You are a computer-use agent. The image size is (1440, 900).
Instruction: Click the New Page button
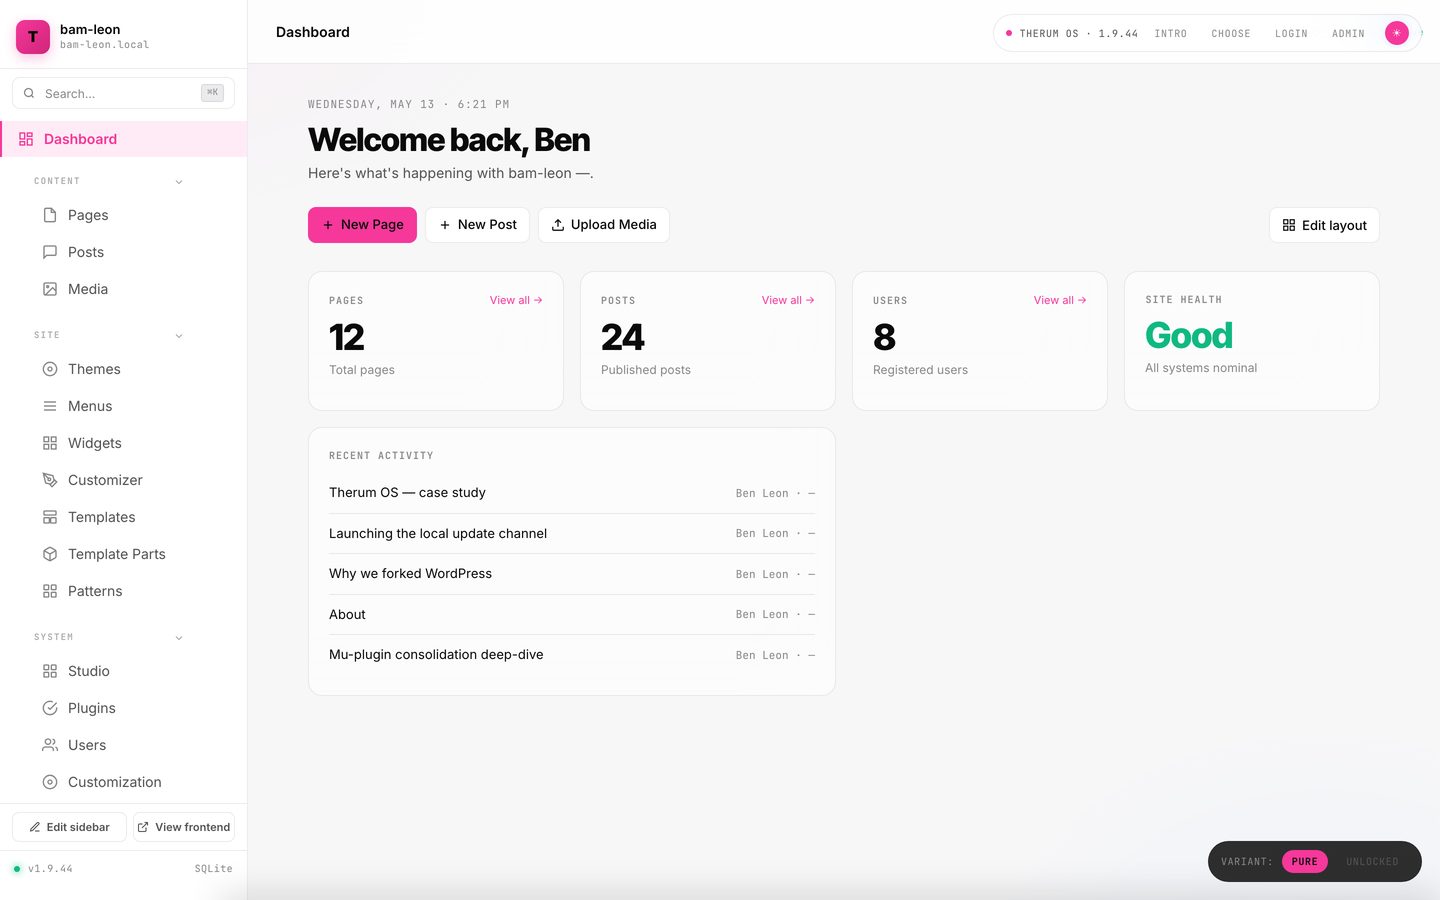(362, 225)
